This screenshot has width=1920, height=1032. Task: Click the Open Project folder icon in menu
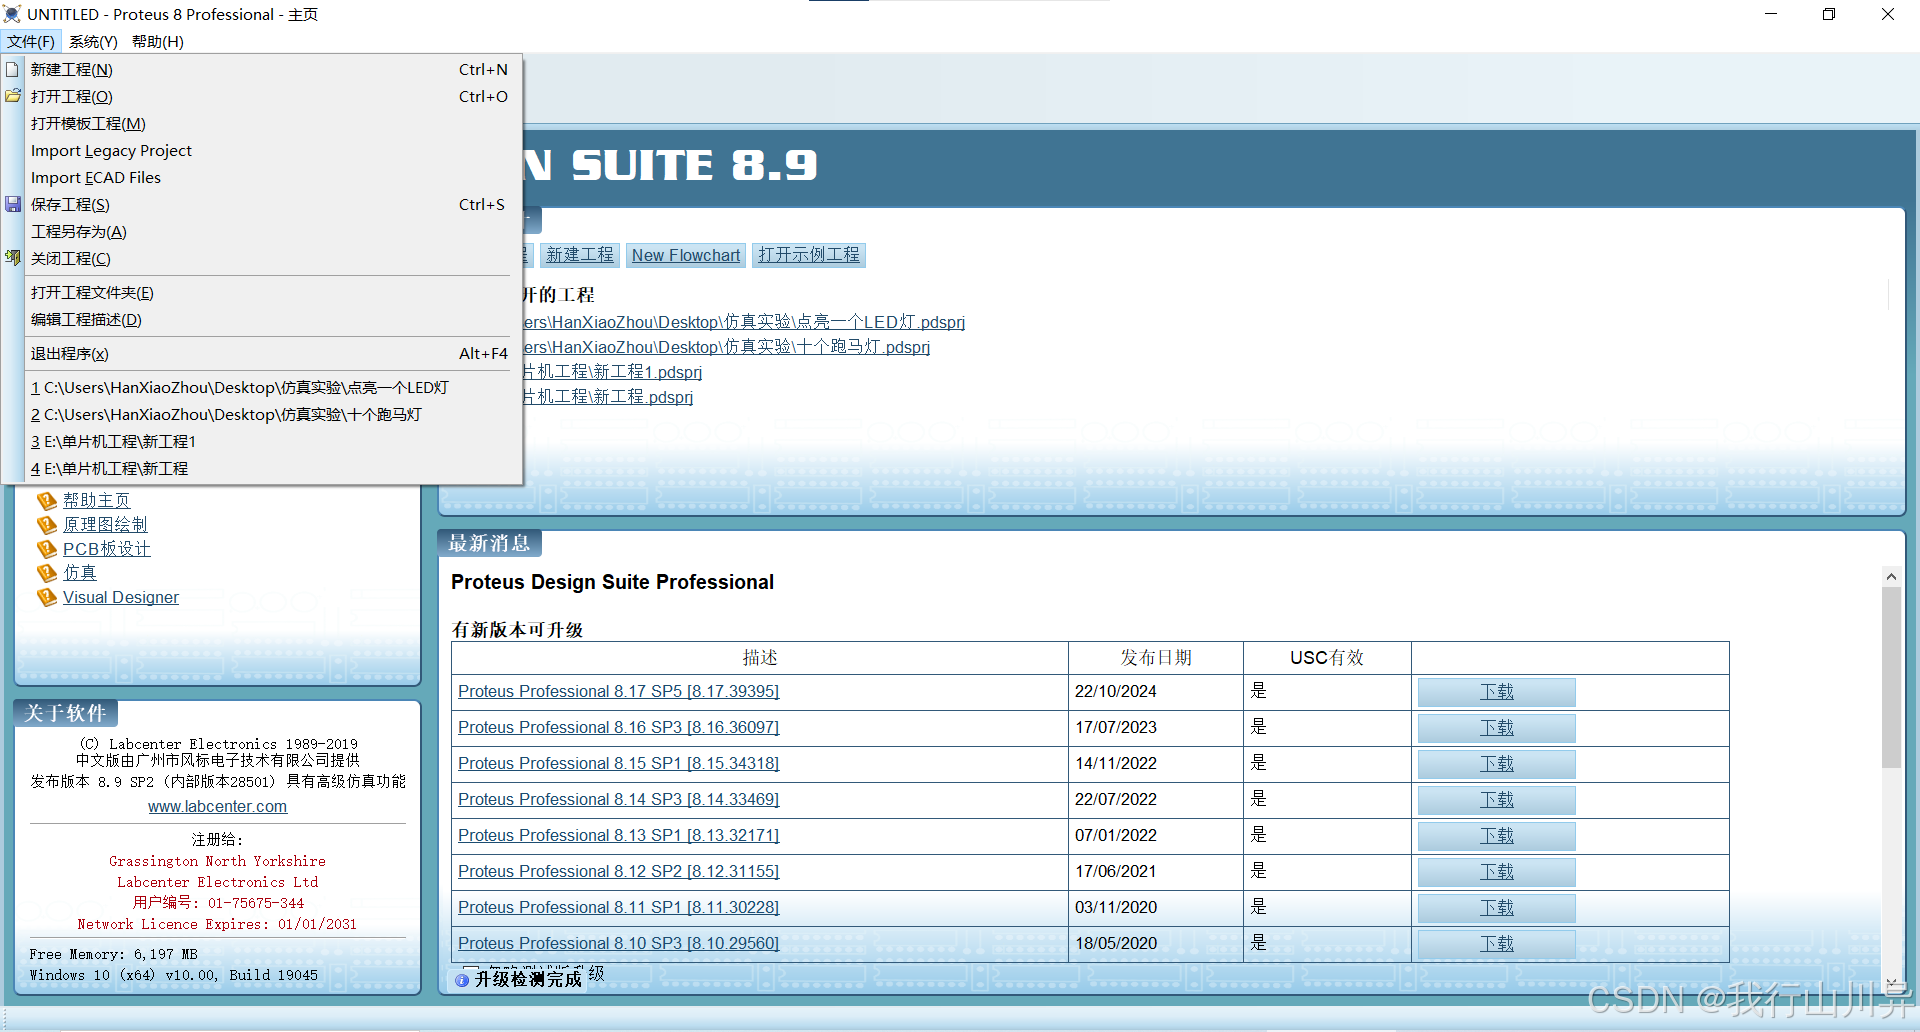tap(12, 96)
